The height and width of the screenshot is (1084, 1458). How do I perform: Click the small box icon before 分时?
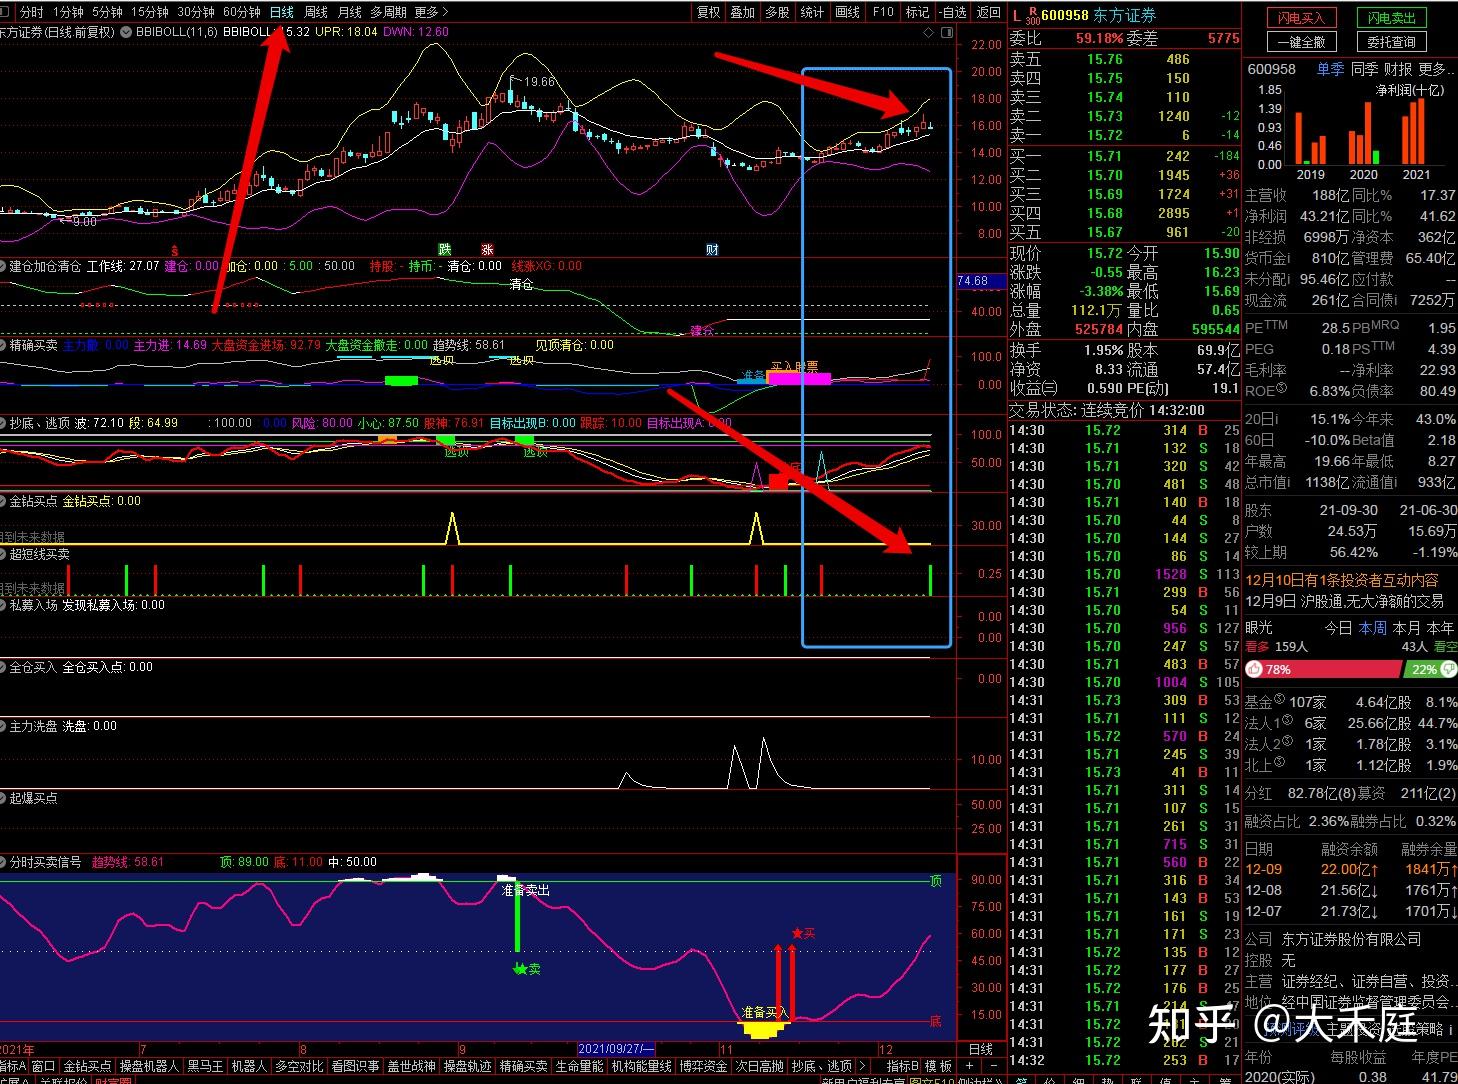click(8, 12)
